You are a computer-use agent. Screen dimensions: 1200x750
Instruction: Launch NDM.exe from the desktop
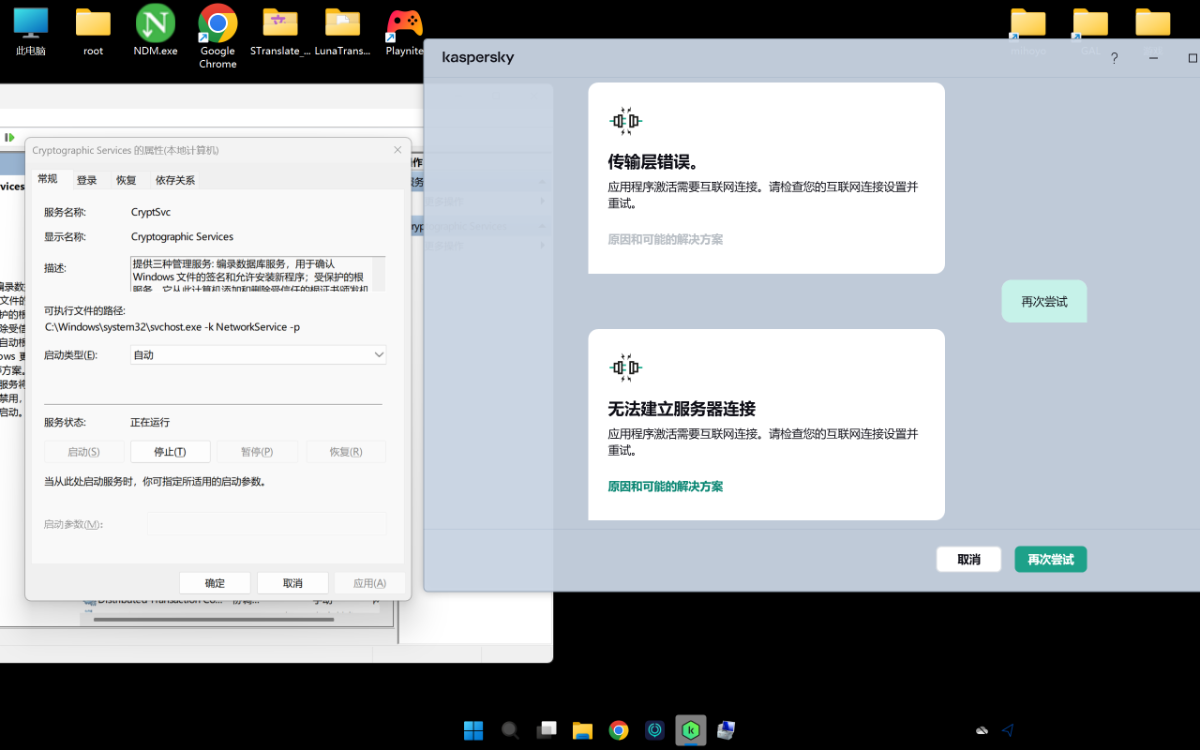[155, 32]
